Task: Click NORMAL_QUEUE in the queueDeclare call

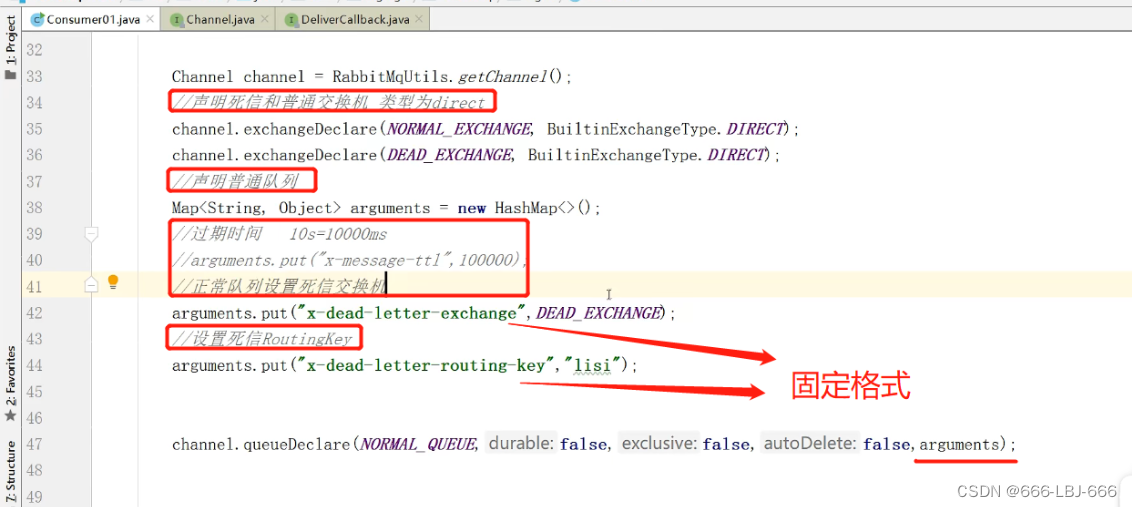Action: click(419, 444)
